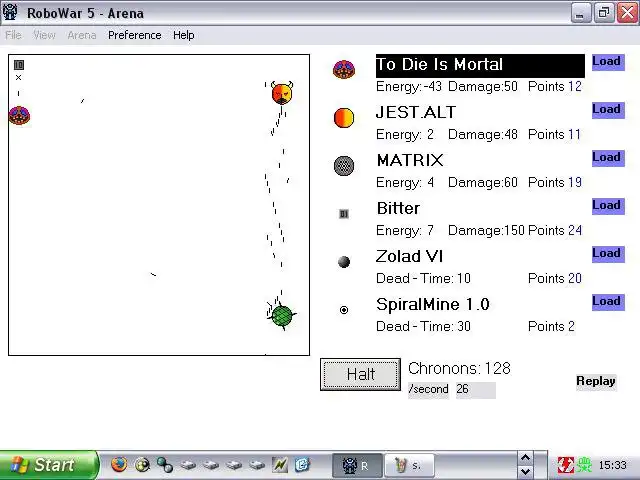Screen dimensions: 640x480
Task: Click the MATRIX gray robot icon
Action: point(344,166)
